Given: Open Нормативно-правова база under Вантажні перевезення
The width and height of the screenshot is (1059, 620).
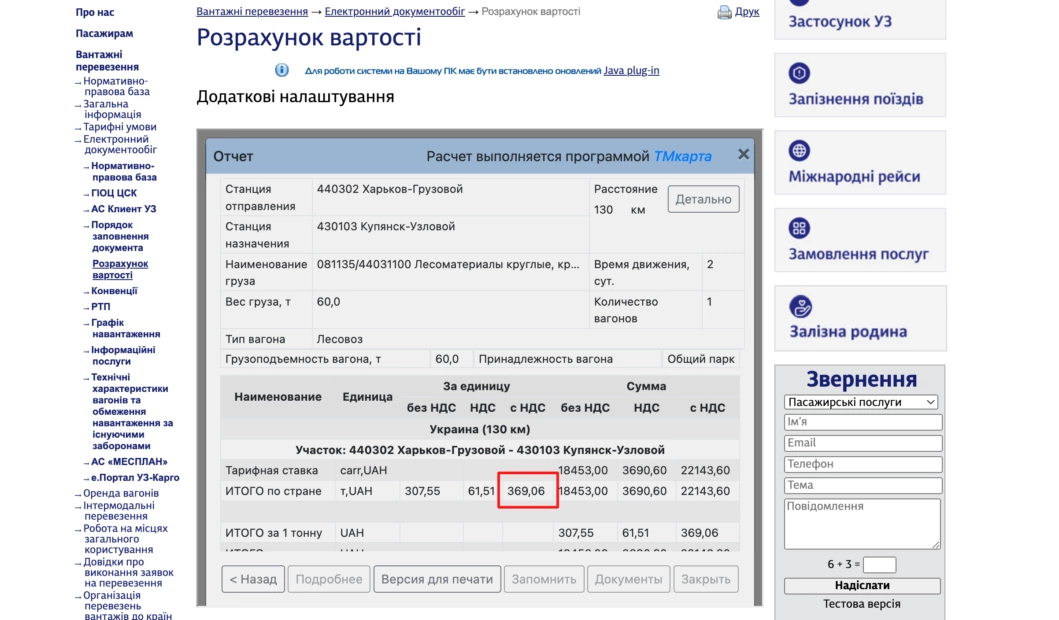Looking at the screenshot, I should pos(116,86).
